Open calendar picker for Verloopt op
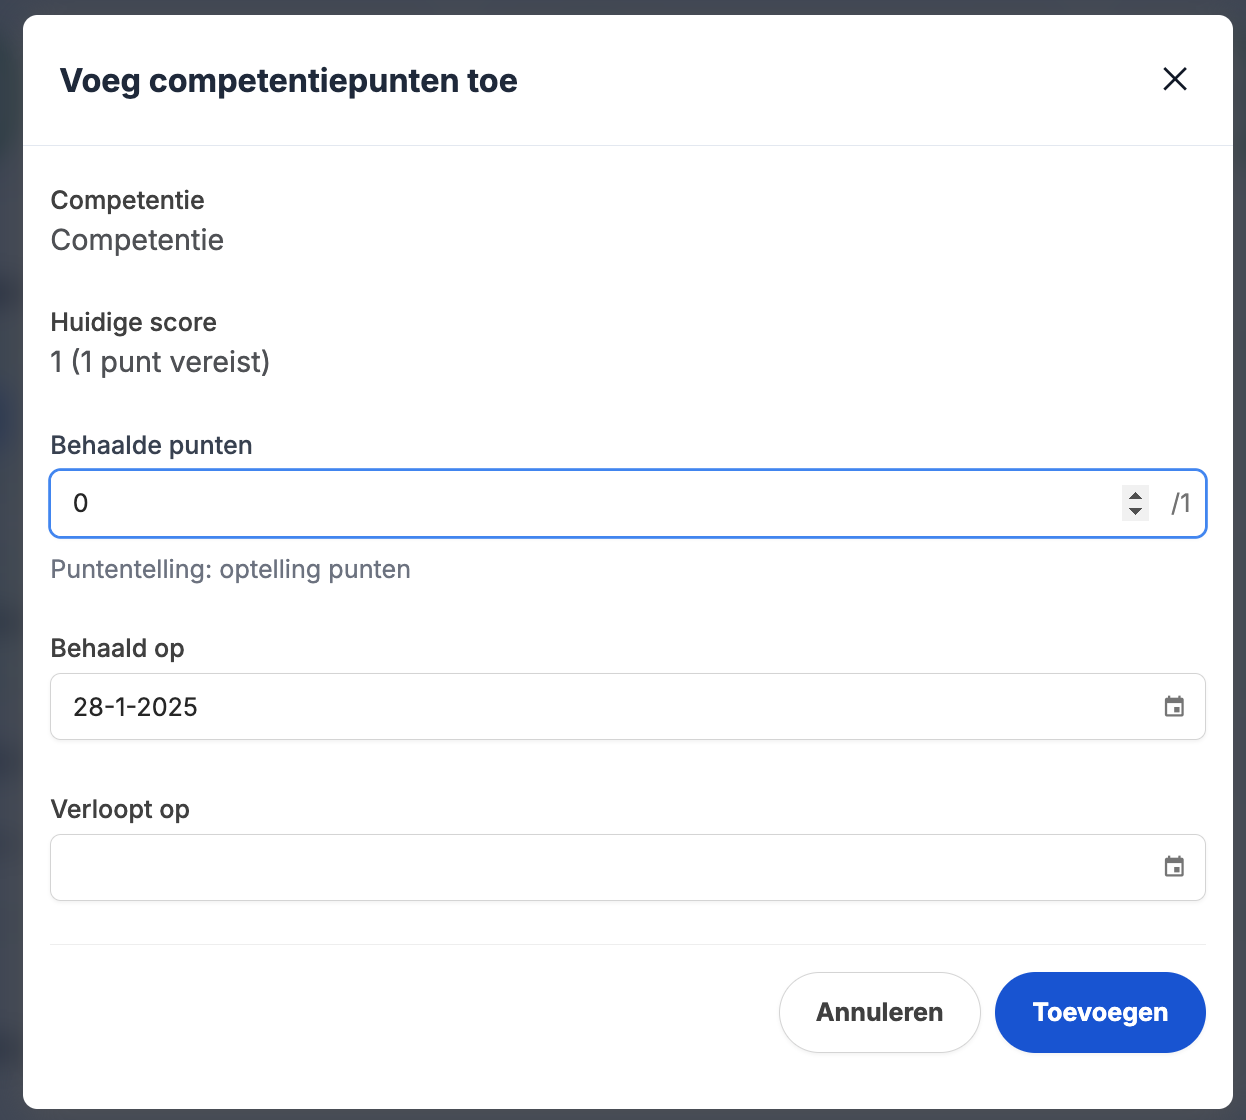1246x1120 pixels. (x=1174, y=867)
